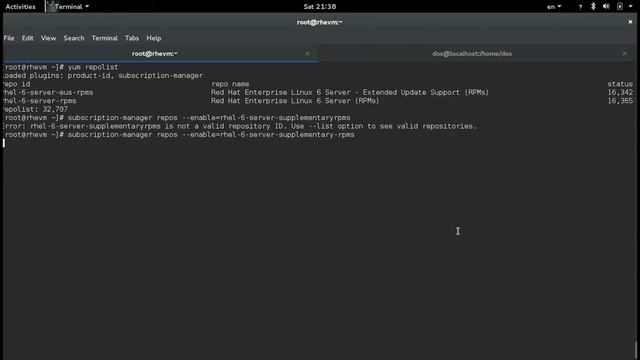Click the battery power icon
This screenshot has width=640, height=360.
620,7
